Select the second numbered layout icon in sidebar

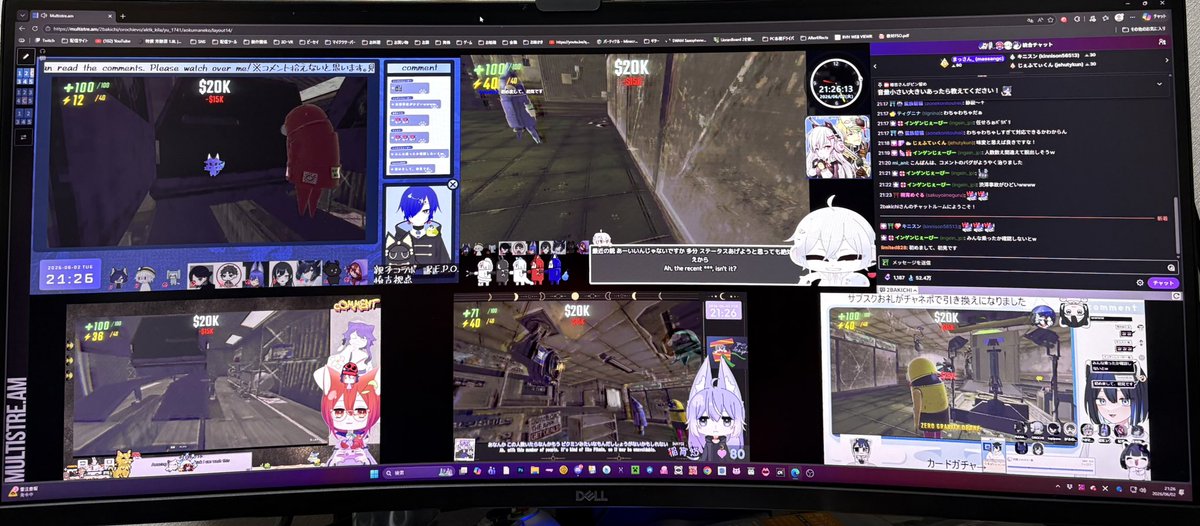[25, 96]
